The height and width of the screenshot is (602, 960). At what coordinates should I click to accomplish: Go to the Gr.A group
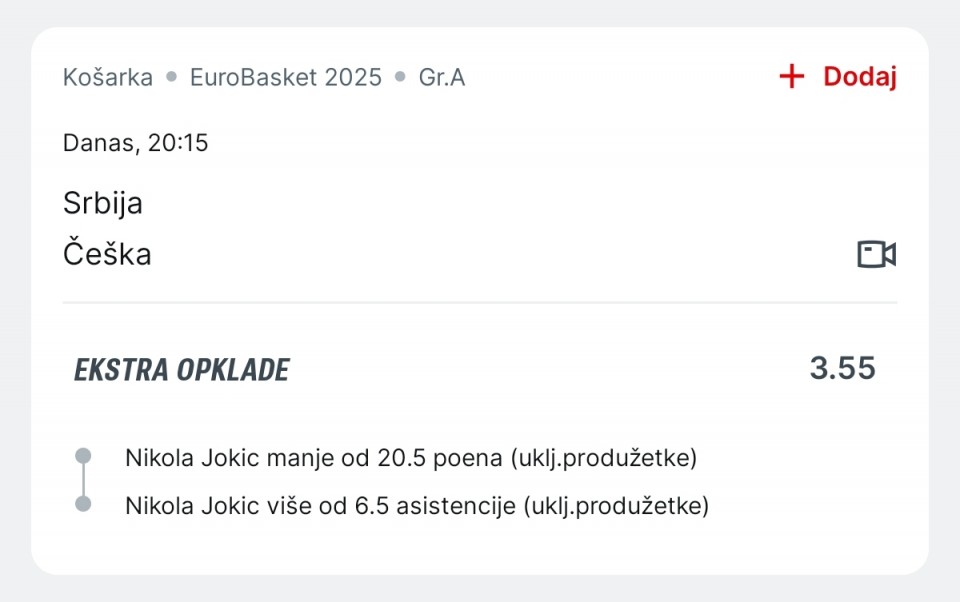tap(442, 77)
